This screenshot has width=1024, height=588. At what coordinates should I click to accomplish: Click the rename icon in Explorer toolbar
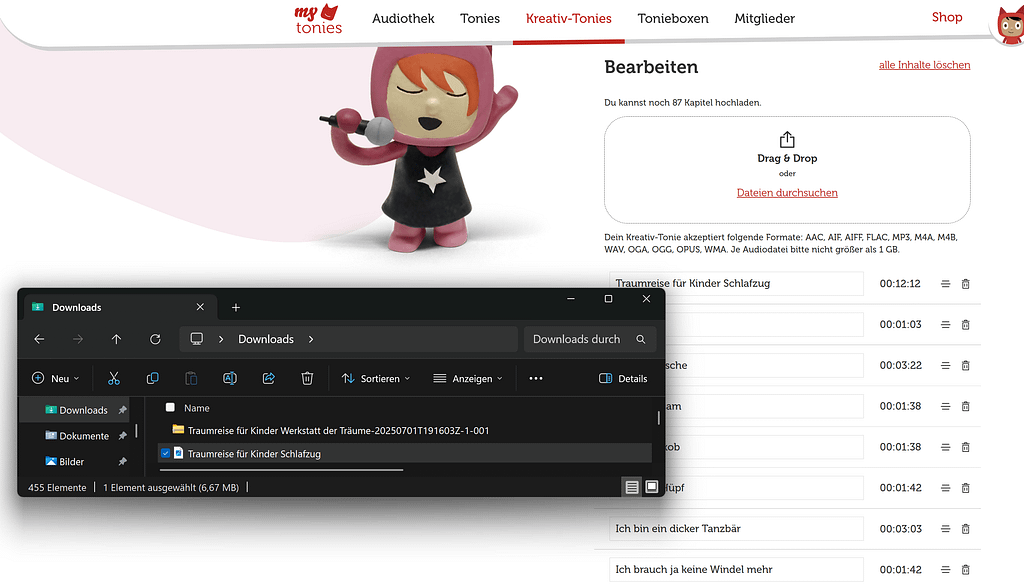(230, 379)
